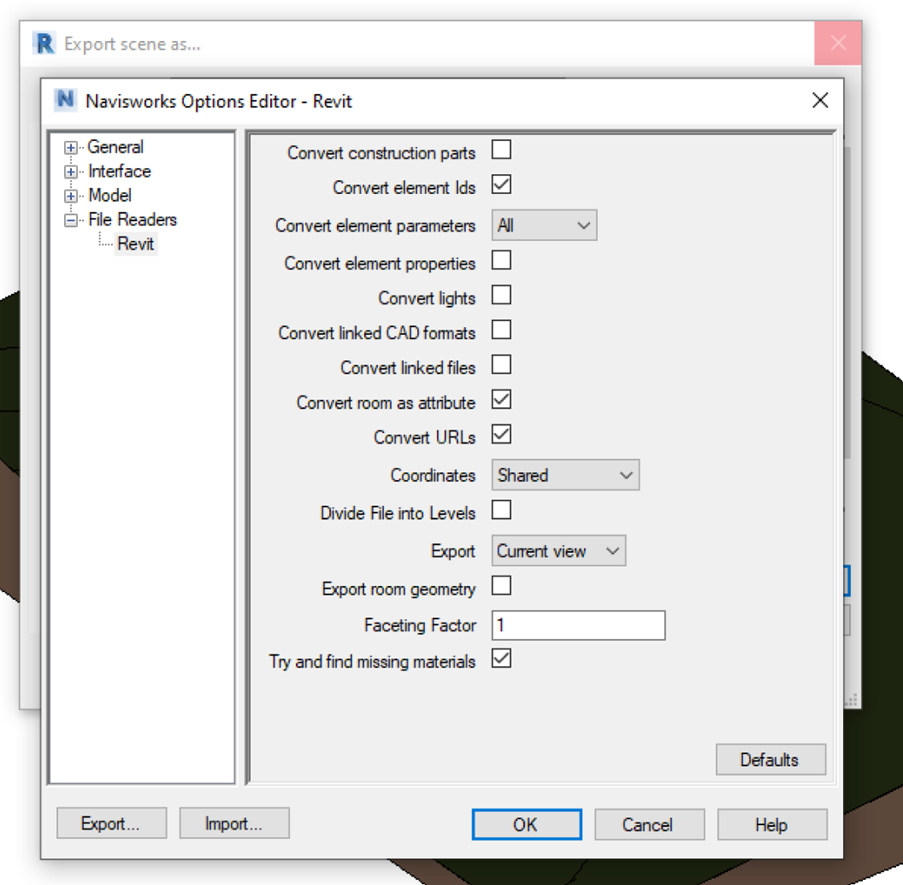Viewport: 903px width, 885px height.
Task: Open the Coordinates dropdown set to Shared
Action: 565,475
